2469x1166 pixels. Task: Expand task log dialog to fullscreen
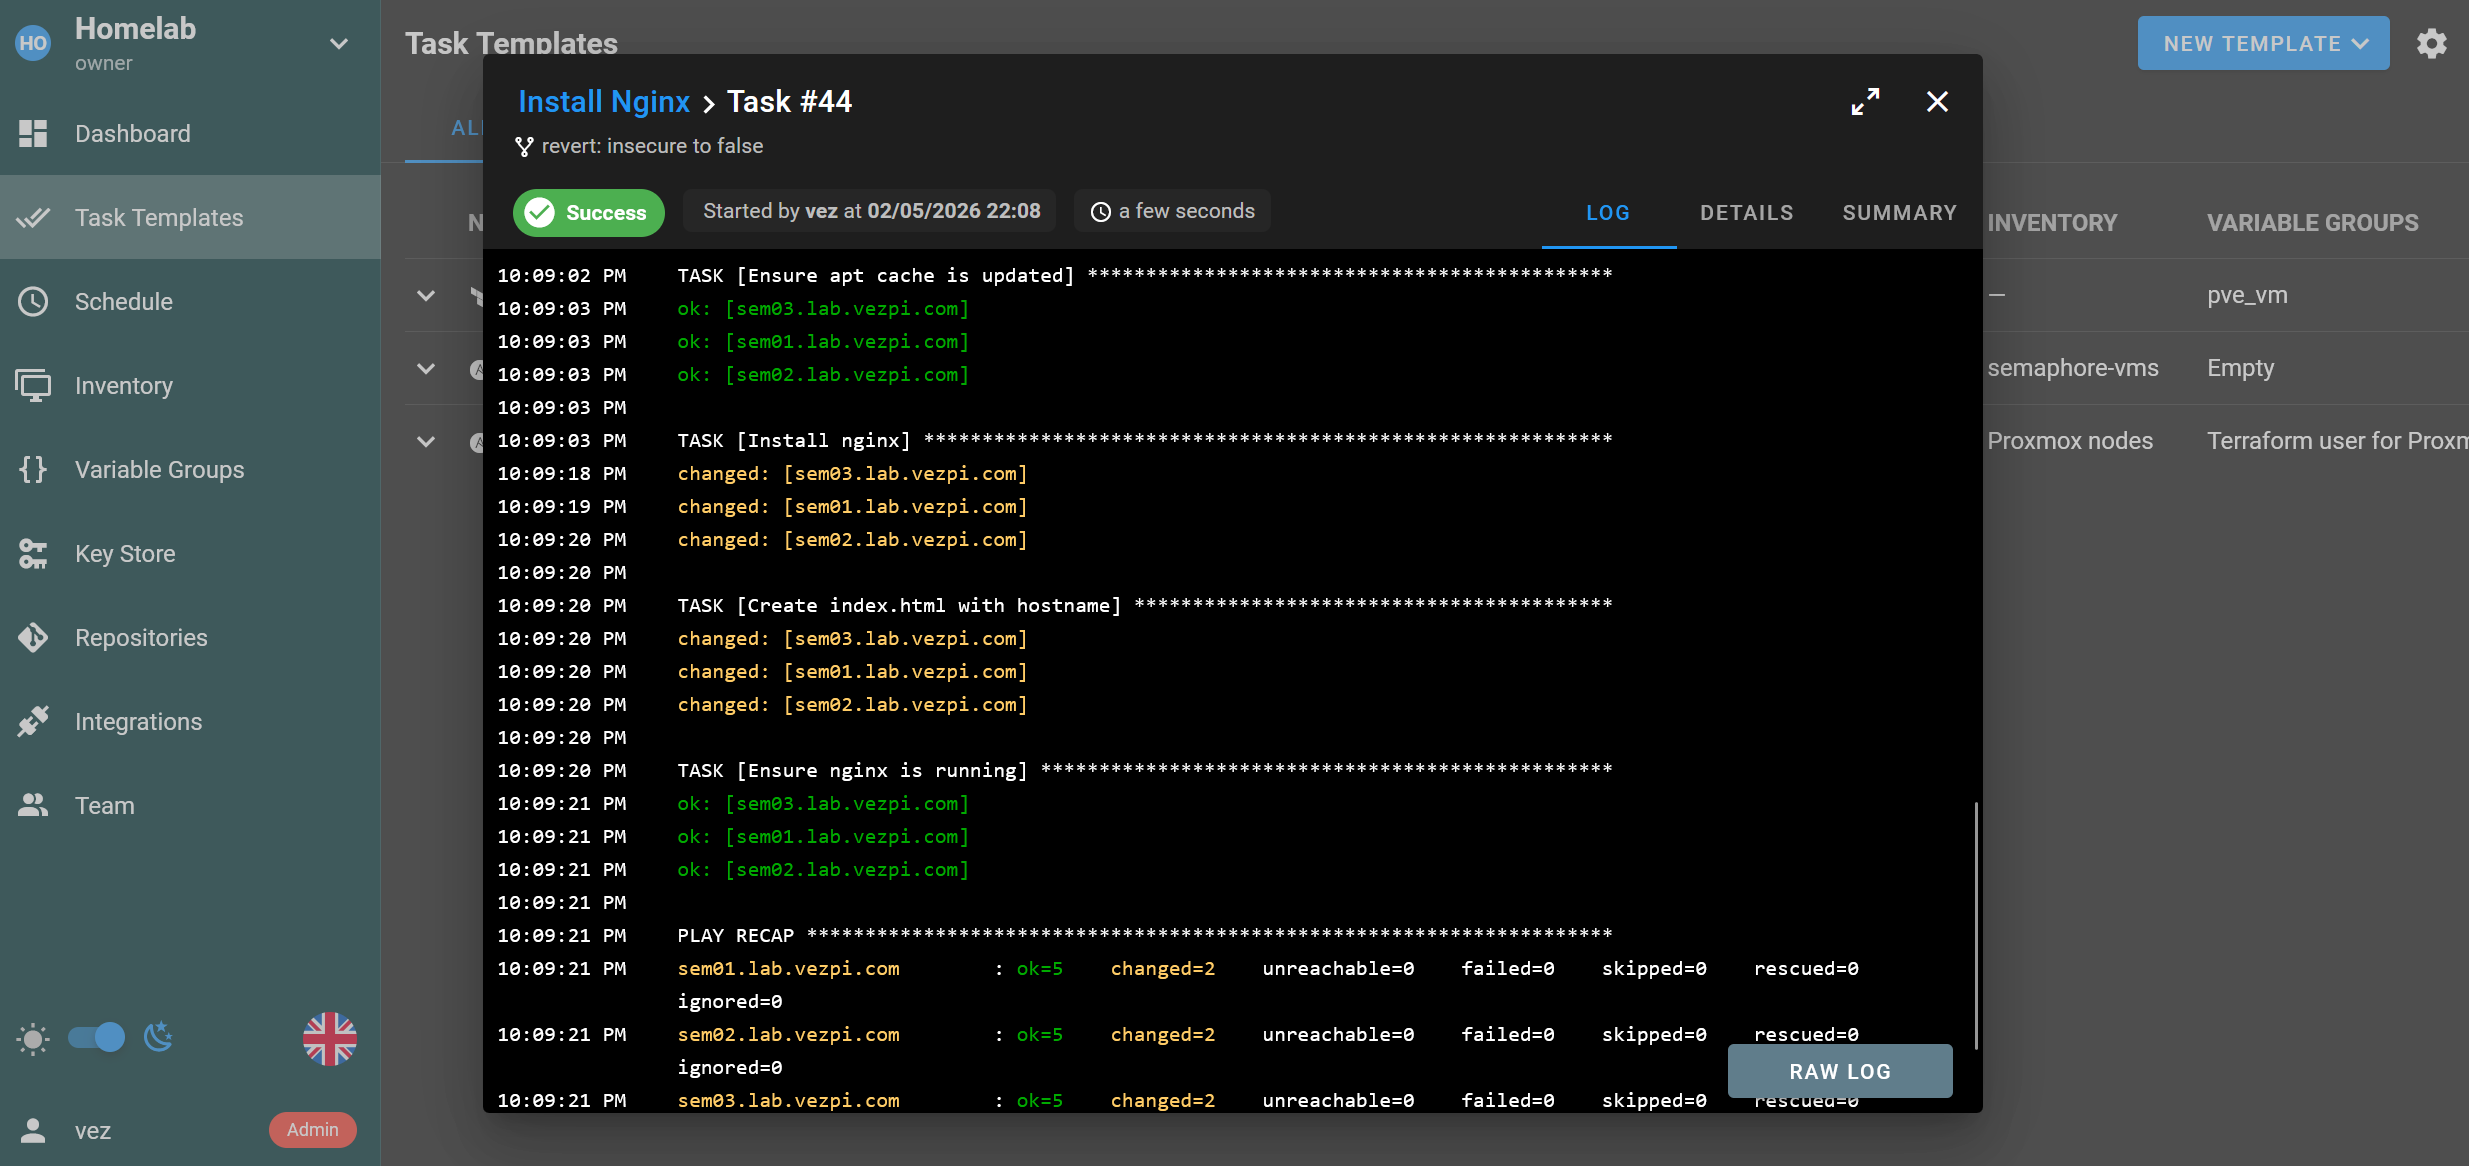[x=1865, y=102]
